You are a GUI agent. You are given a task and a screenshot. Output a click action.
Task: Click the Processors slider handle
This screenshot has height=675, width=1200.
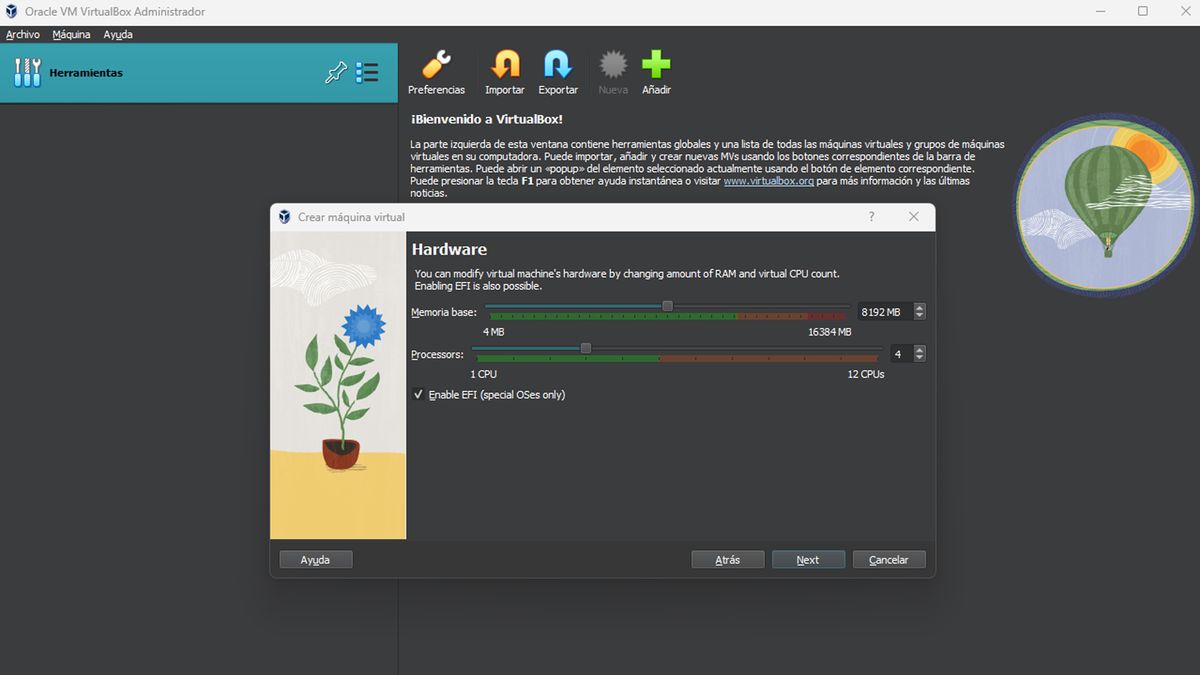pyautogui.click(x=585, y=348)
